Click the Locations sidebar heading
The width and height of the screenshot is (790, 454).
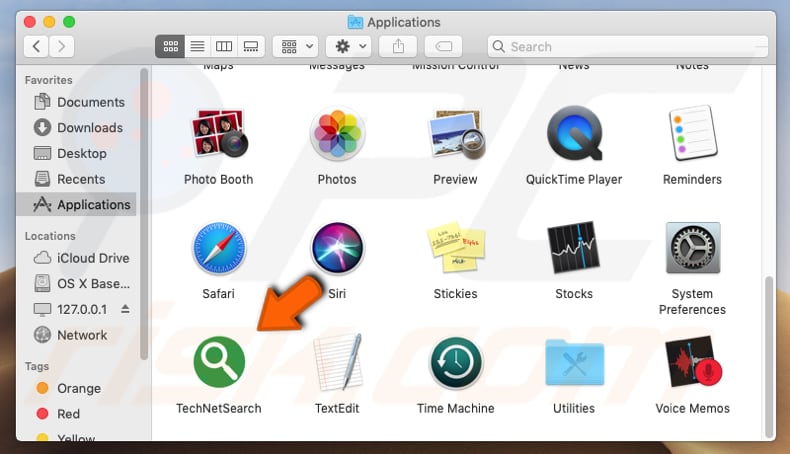coord(50,236)
